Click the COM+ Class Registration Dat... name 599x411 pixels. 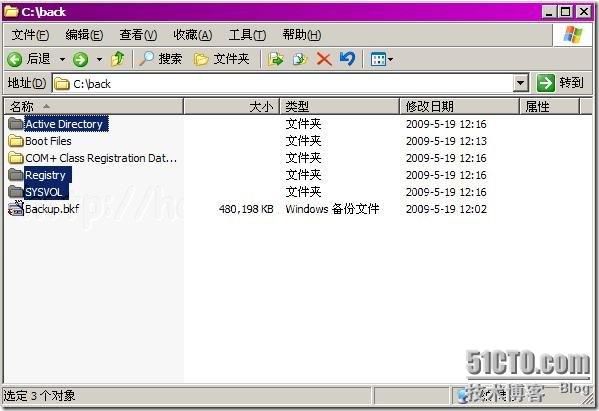coord(101,158)
